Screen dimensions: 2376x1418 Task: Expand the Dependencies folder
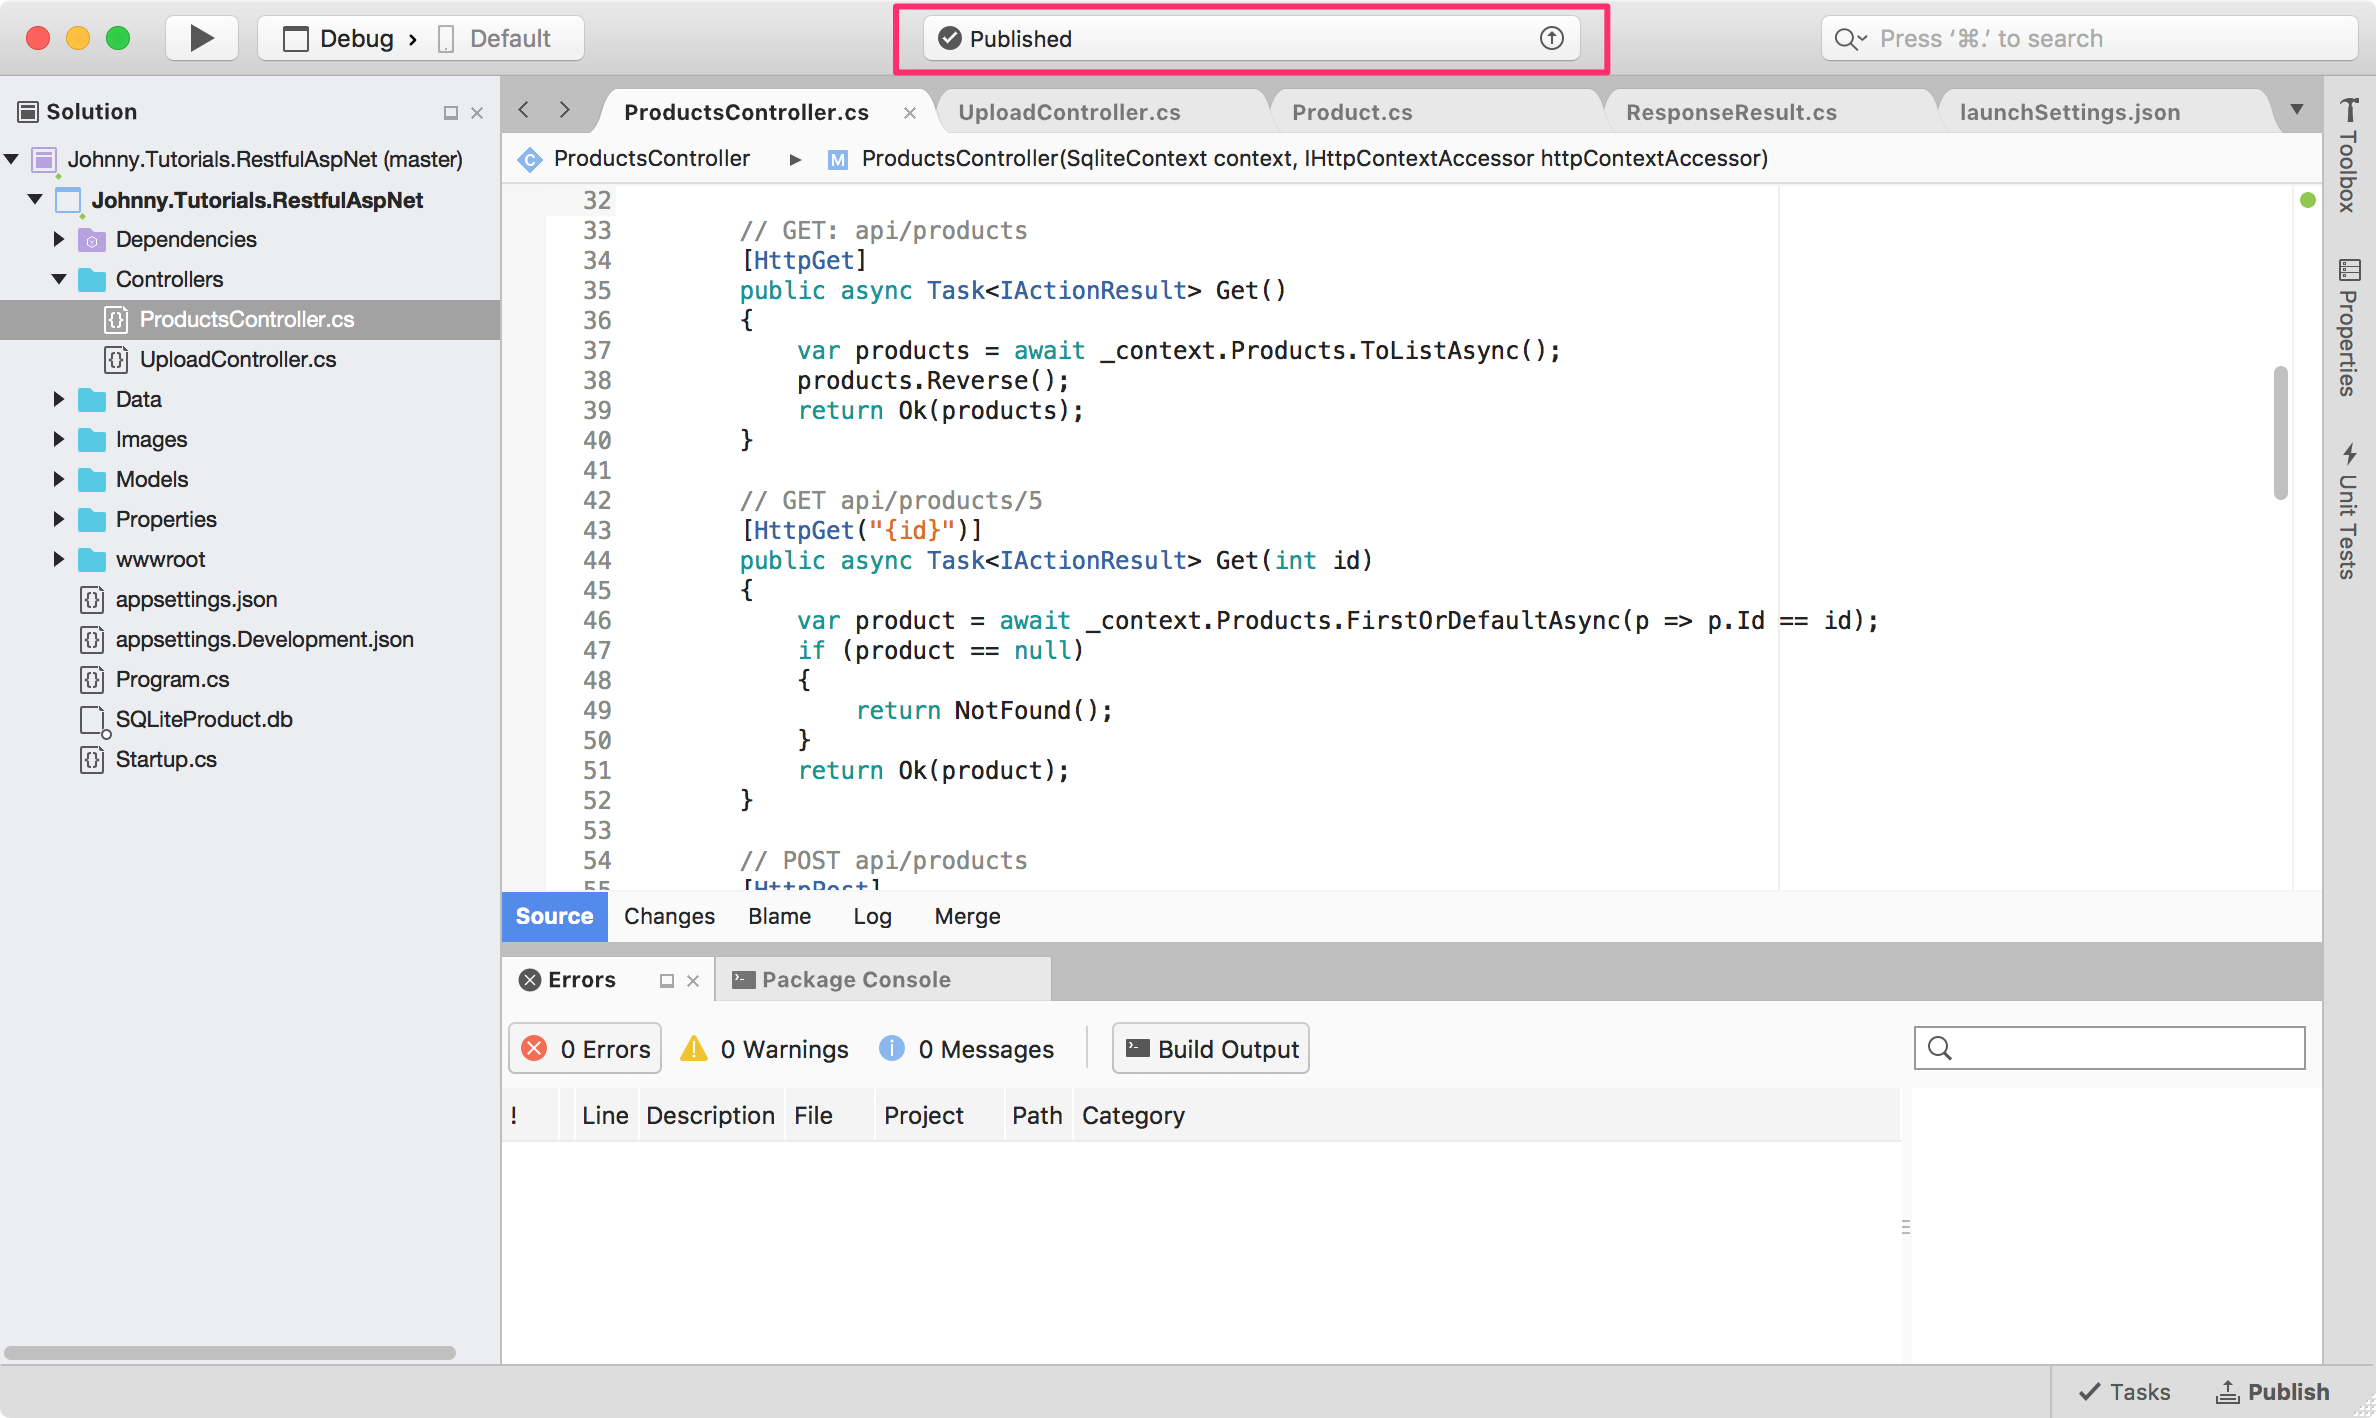[58, 239]
